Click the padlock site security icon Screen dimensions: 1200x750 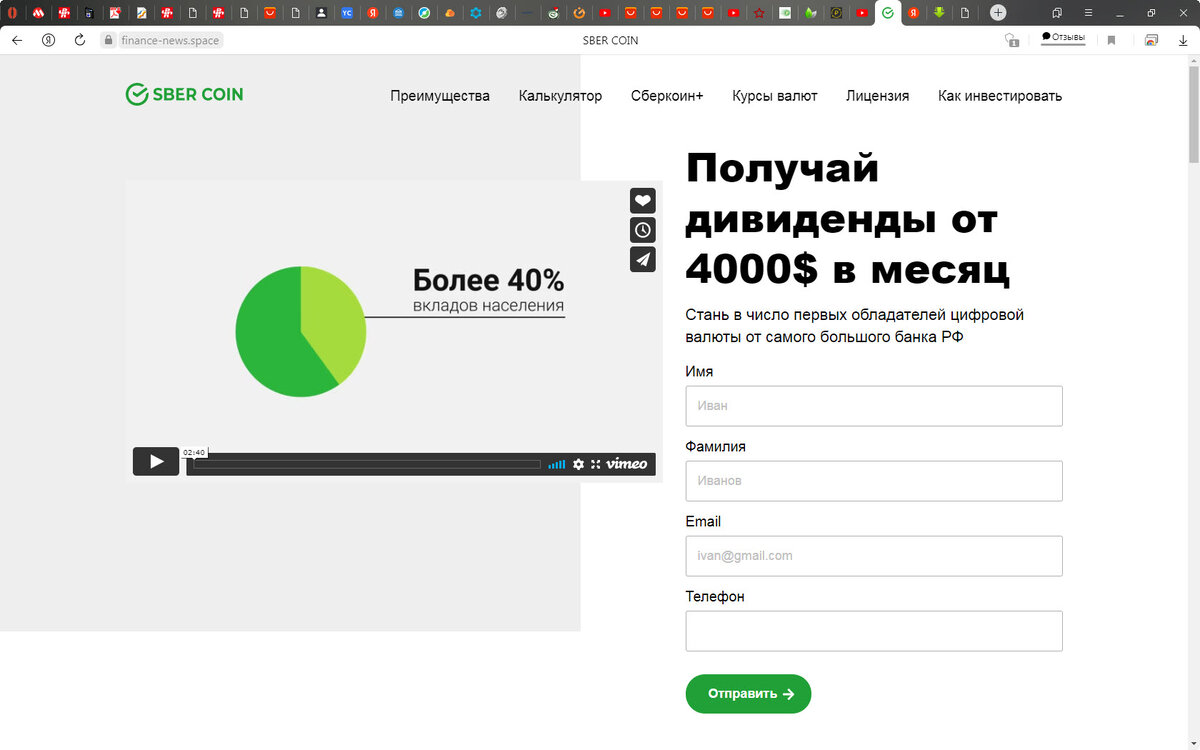(109, 40)
